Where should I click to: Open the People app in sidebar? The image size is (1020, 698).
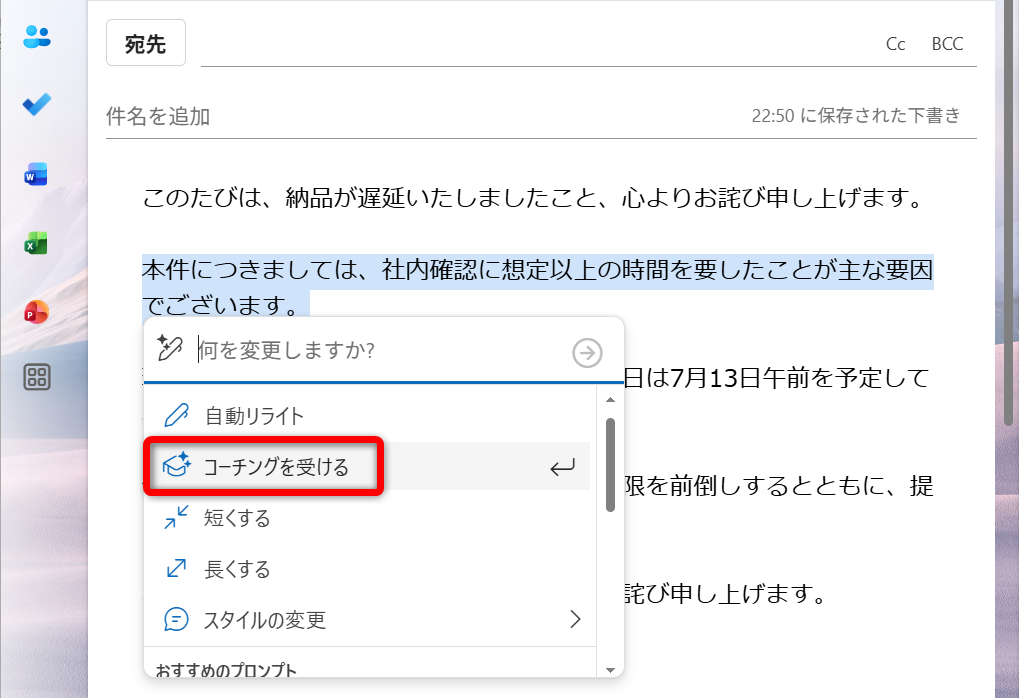[x=36, y=36]
